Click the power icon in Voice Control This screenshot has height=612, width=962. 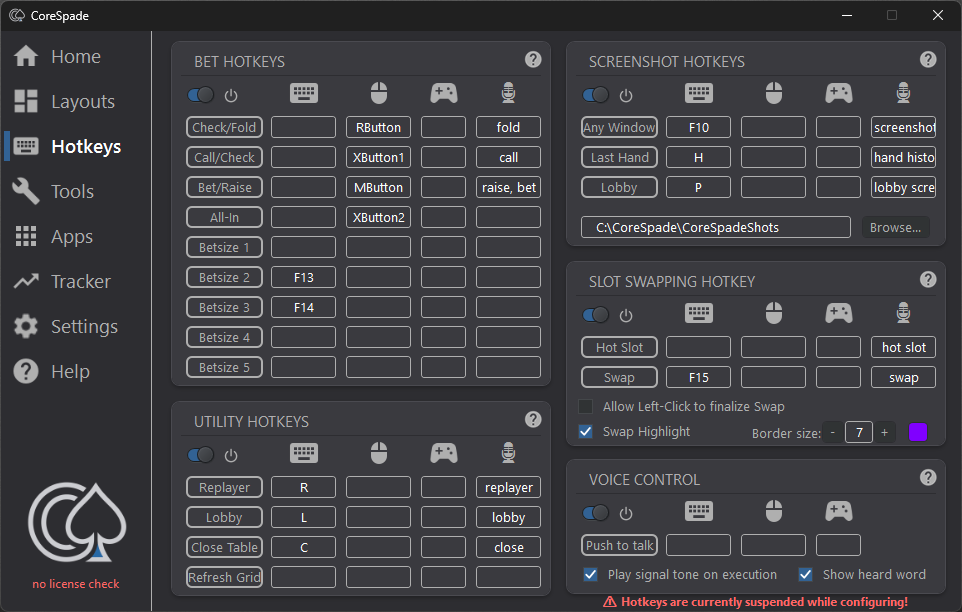click(626, 513)
